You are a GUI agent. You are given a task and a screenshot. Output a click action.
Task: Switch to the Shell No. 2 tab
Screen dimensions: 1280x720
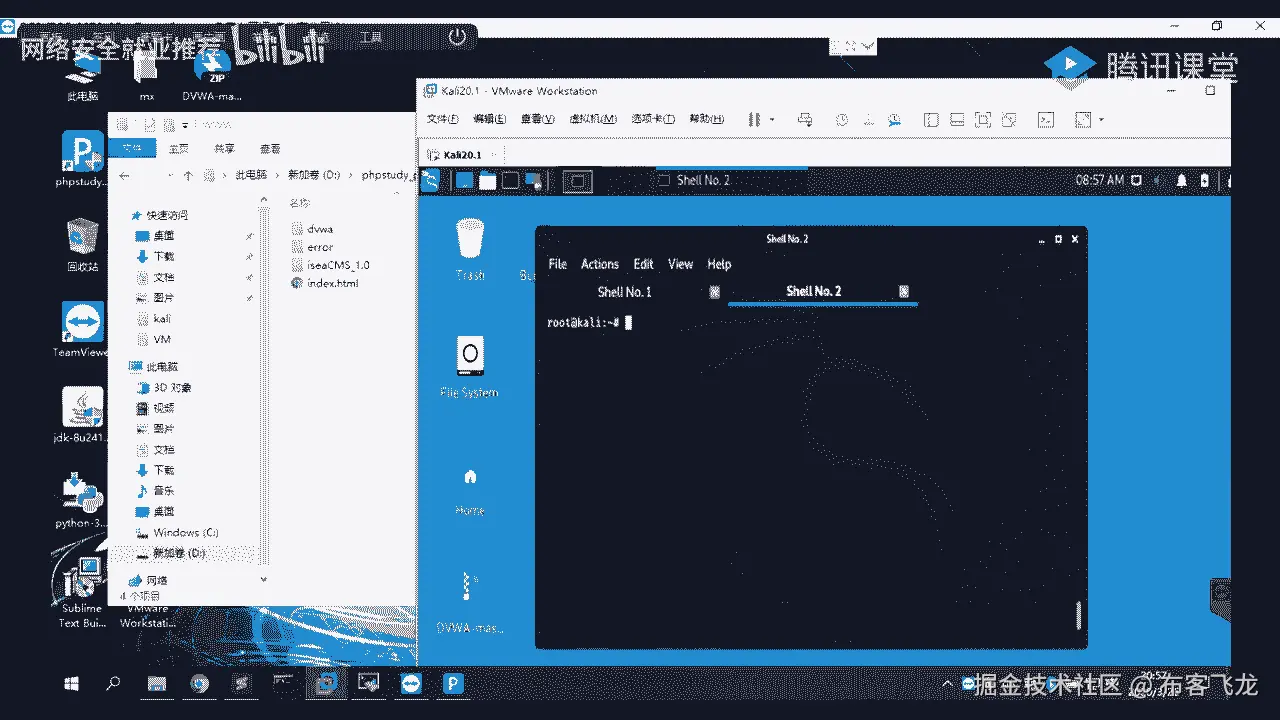tap(814, 291)
